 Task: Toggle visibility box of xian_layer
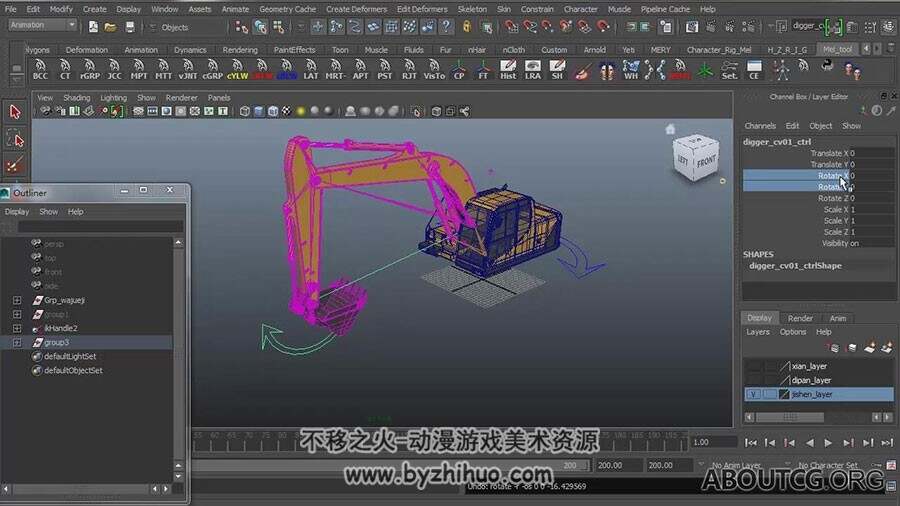[752, 366]
